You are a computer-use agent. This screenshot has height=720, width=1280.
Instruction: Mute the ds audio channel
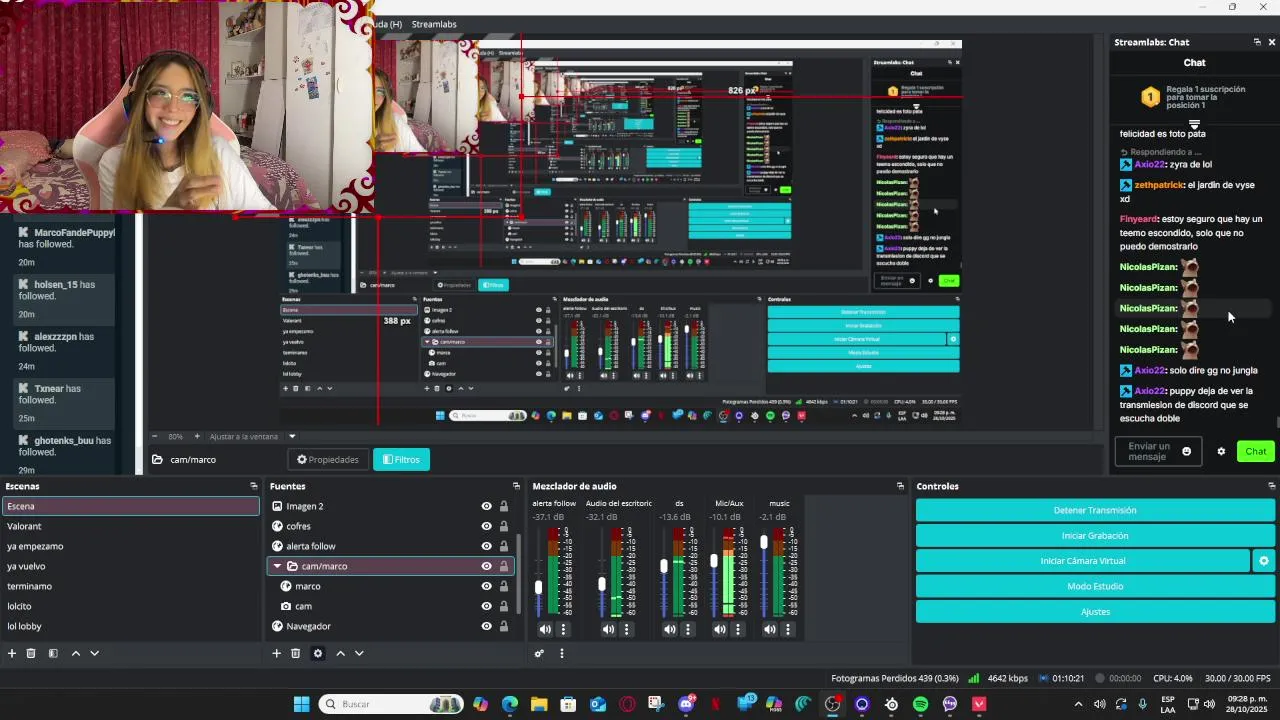pos(670,629)
